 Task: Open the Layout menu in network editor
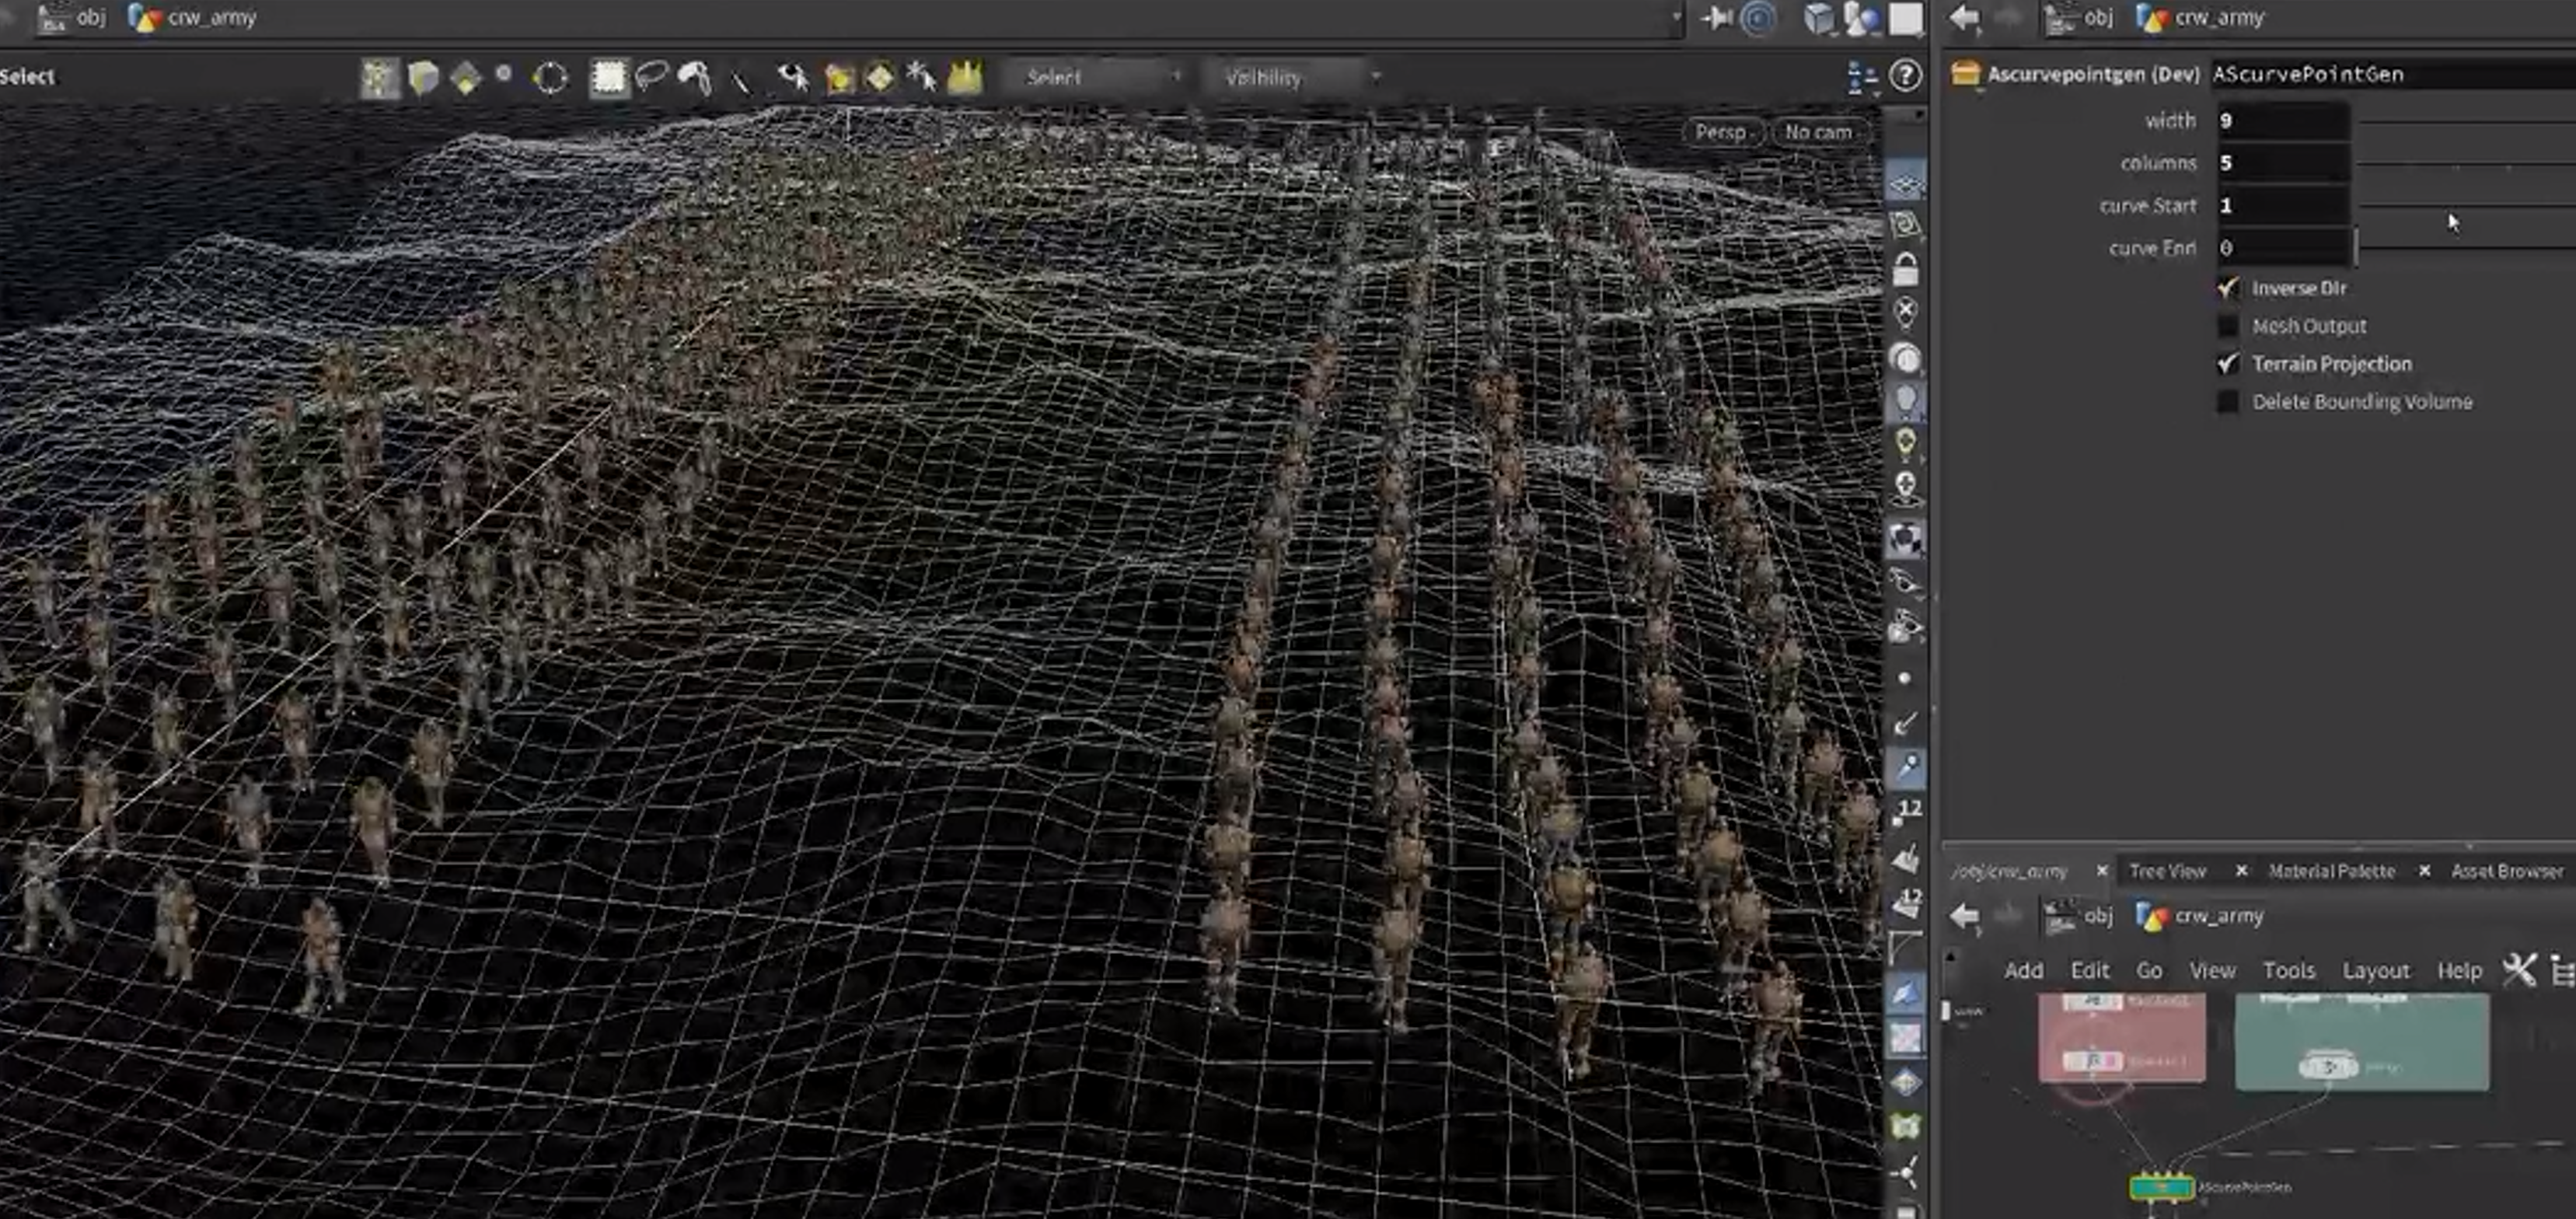pos(2375,970)
